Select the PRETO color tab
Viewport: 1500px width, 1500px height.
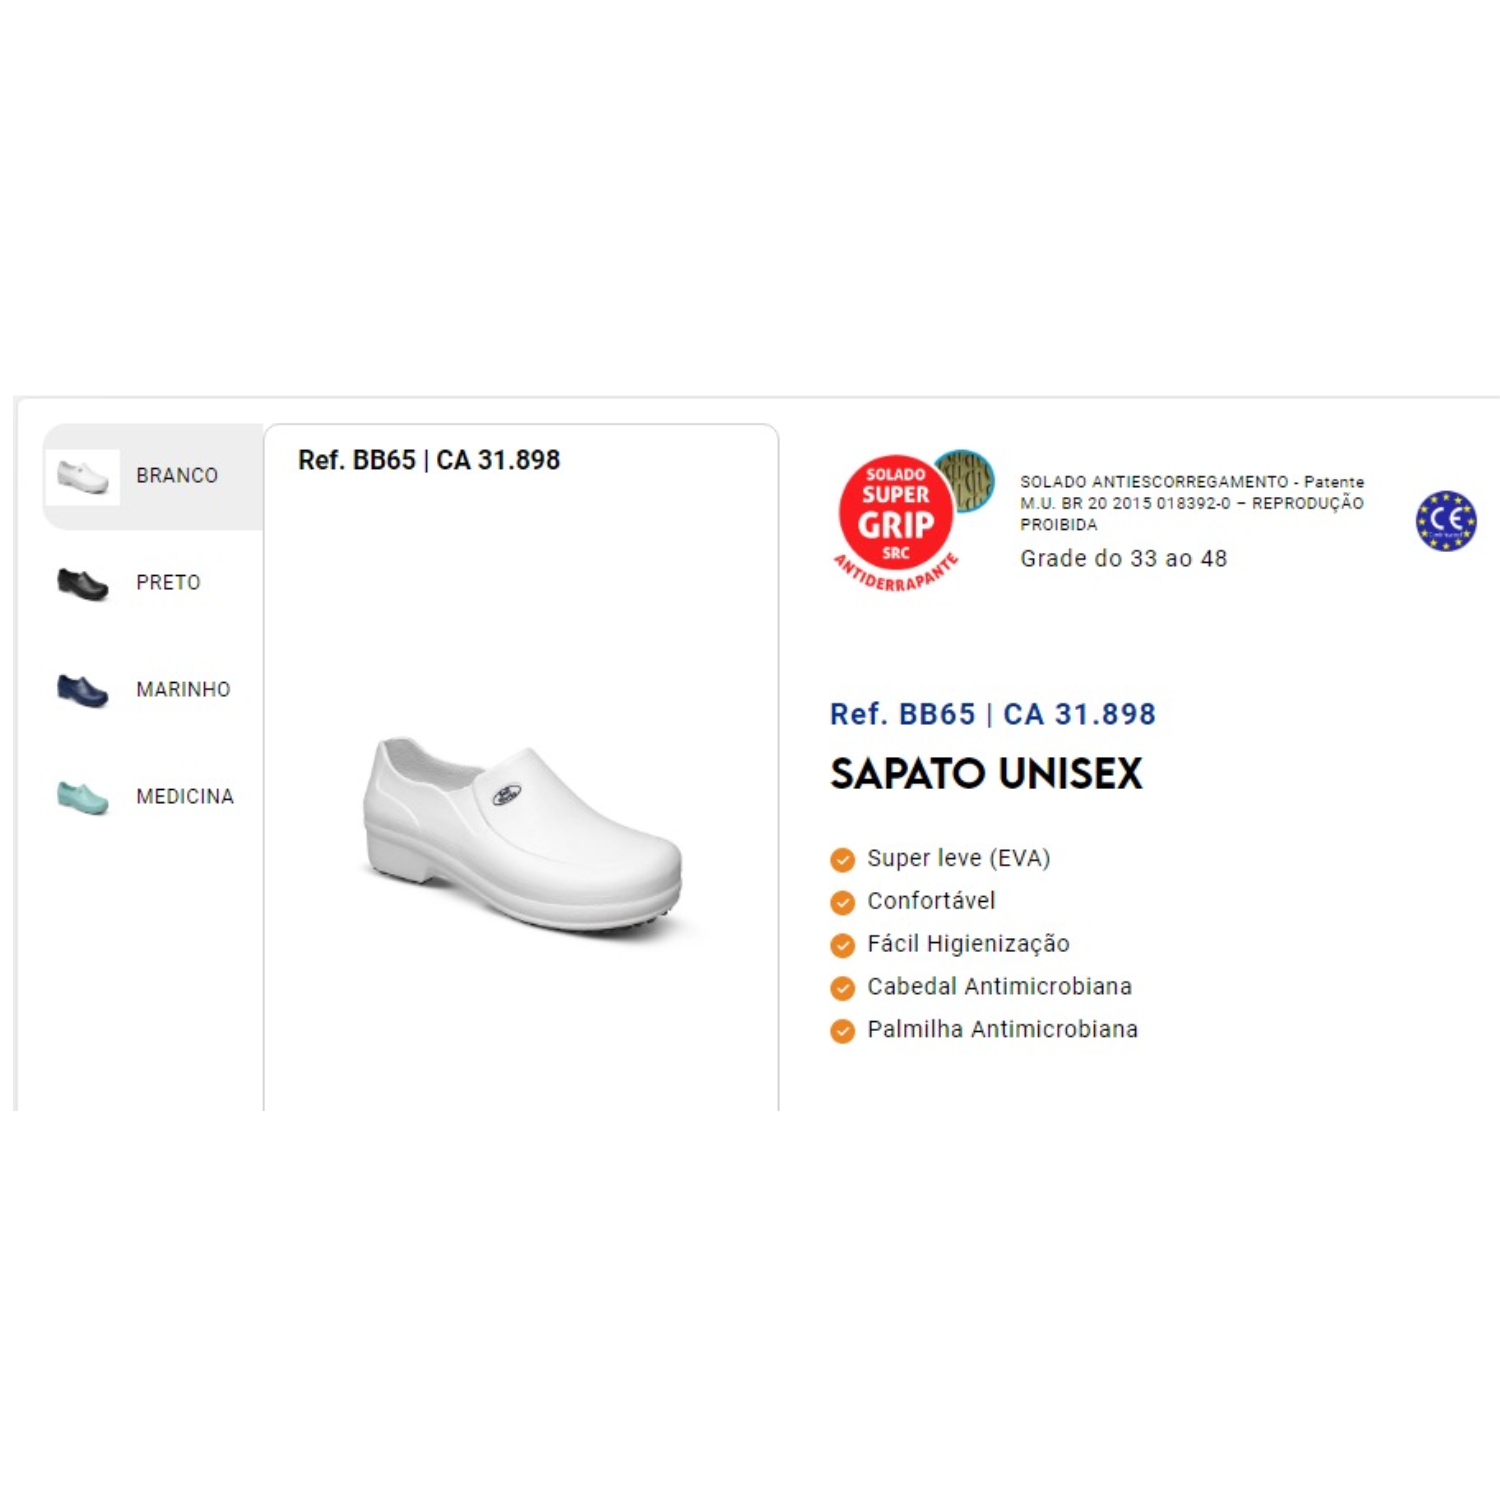[153, 583]
